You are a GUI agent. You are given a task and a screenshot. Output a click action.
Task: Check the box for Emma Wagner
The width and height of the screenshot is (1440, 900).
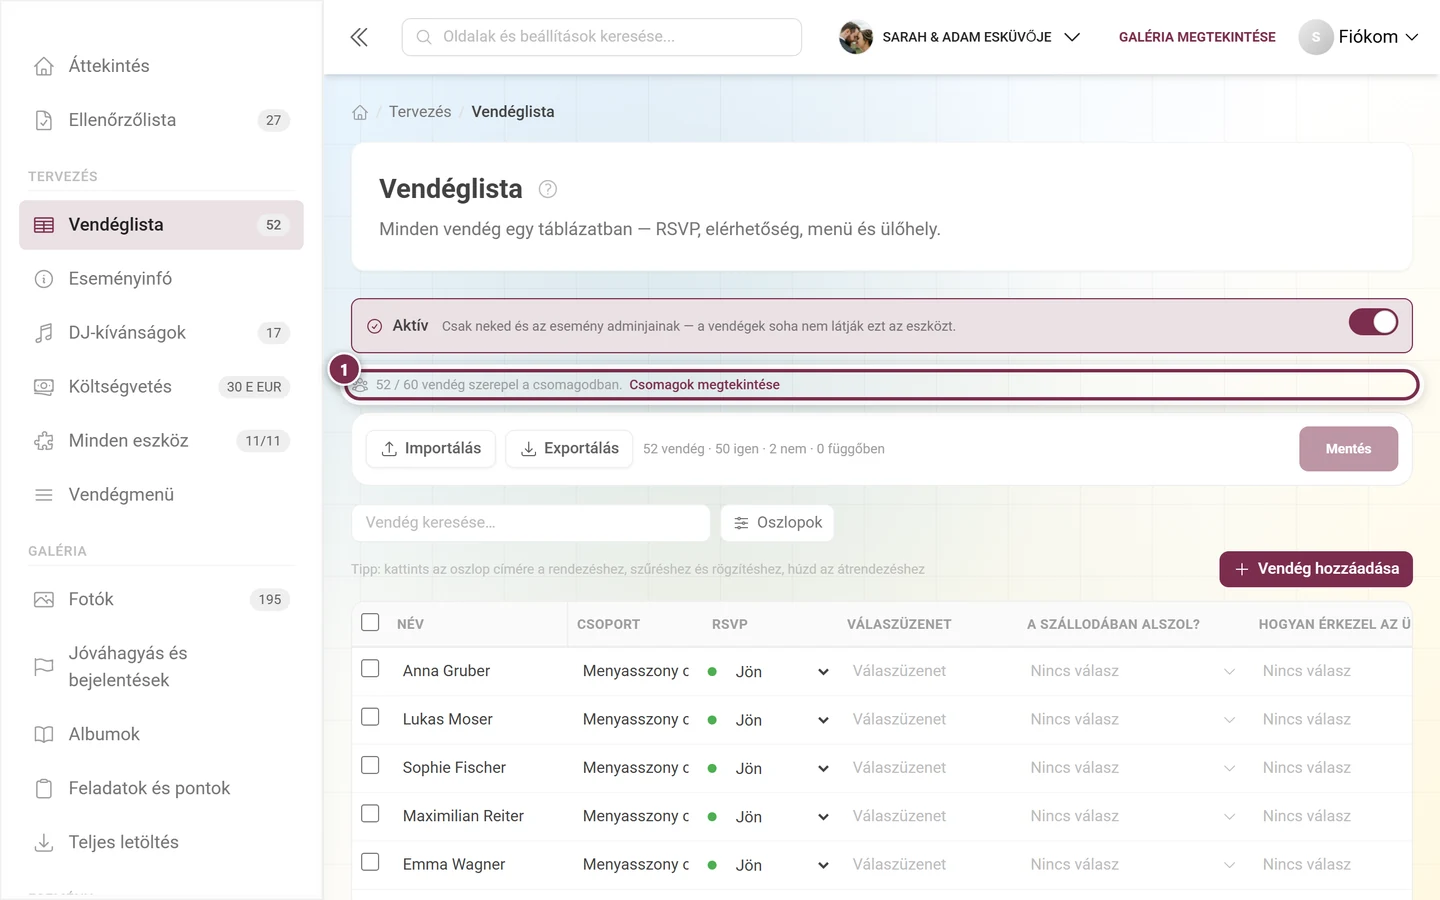click(370, 862)
